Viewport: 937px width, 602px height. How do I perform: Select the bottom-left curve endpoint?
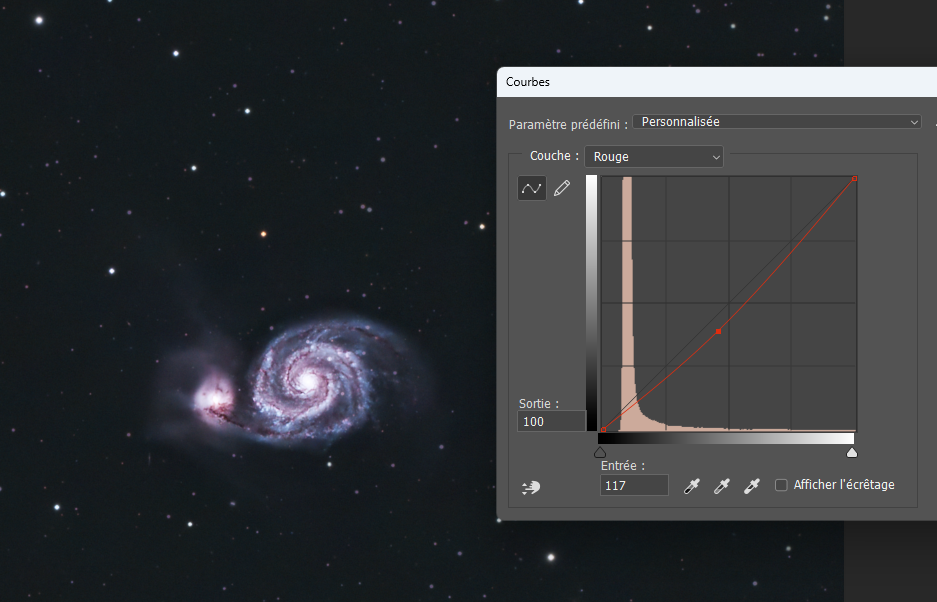[604, 429]
